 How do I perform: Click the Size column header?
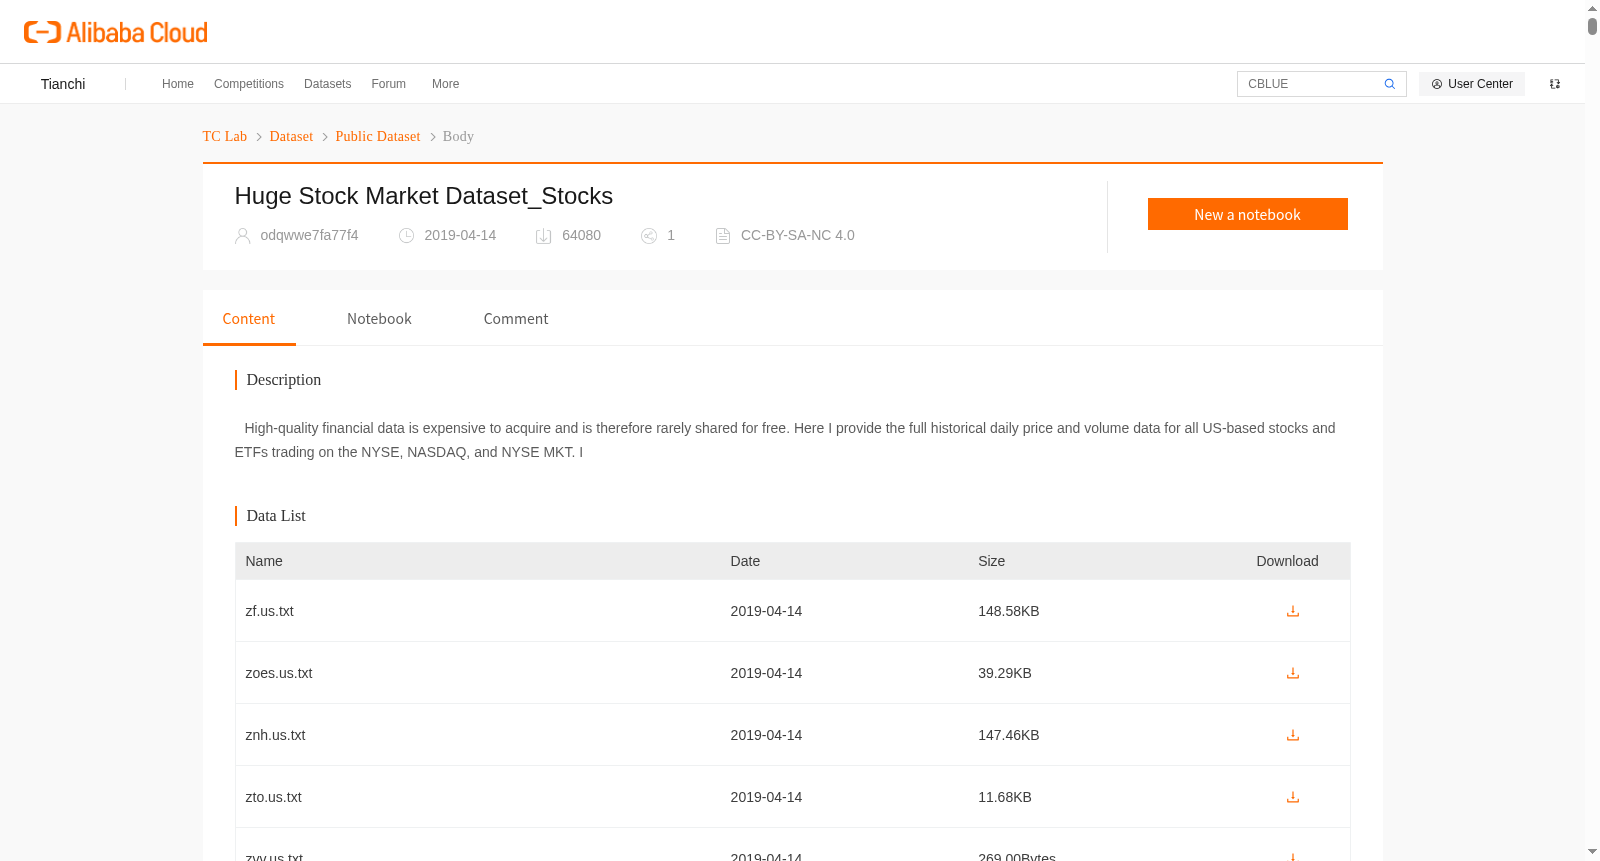point(992,561)
